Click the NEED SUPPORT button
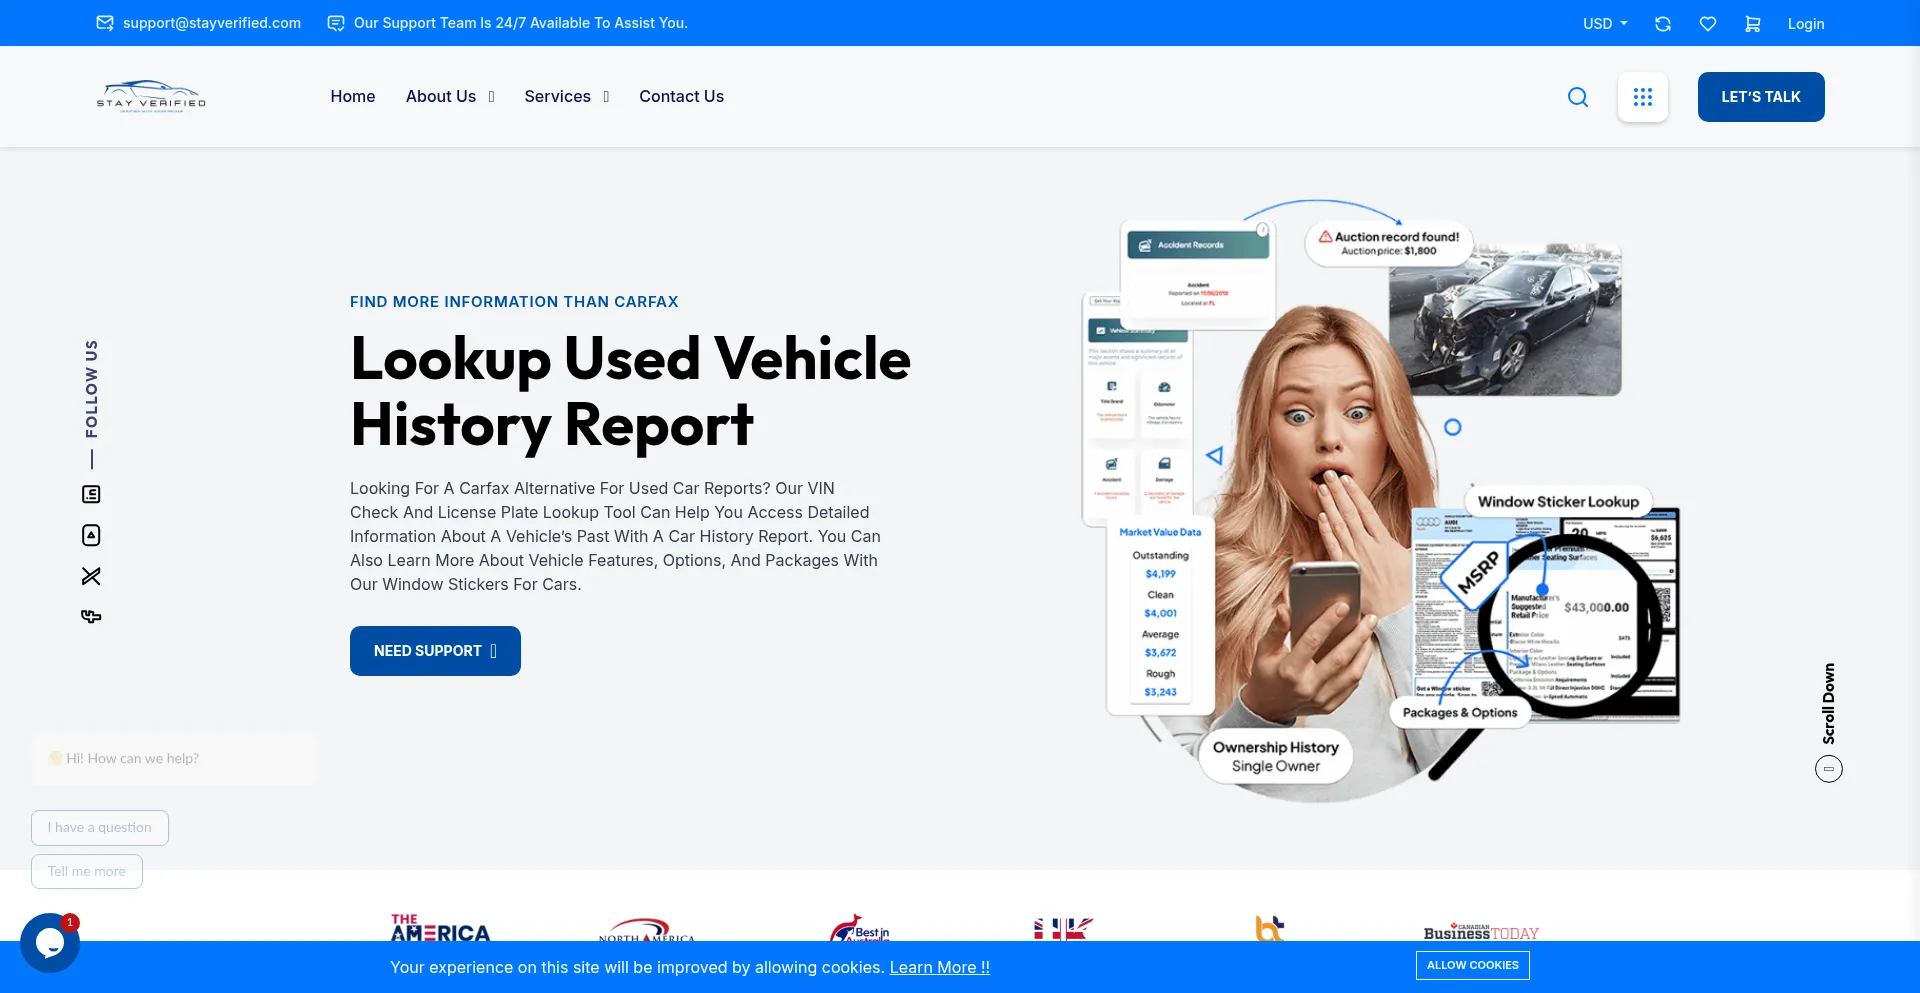Screen dimensions: 1920x993 coord(435,651)
